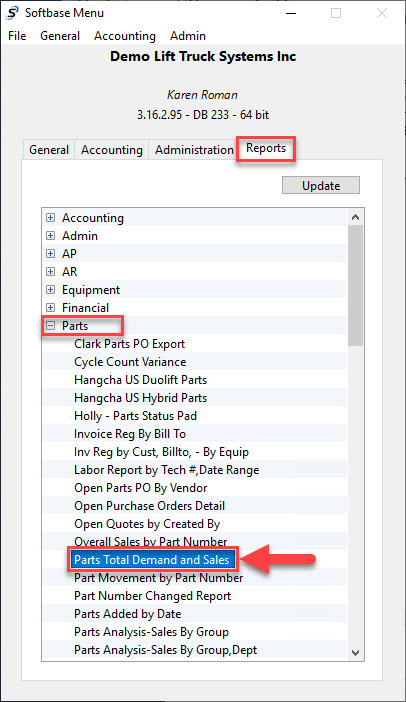Screen dimensions: 406x702
Task: Expand the Accounting reports node
Action: (51, 218)
